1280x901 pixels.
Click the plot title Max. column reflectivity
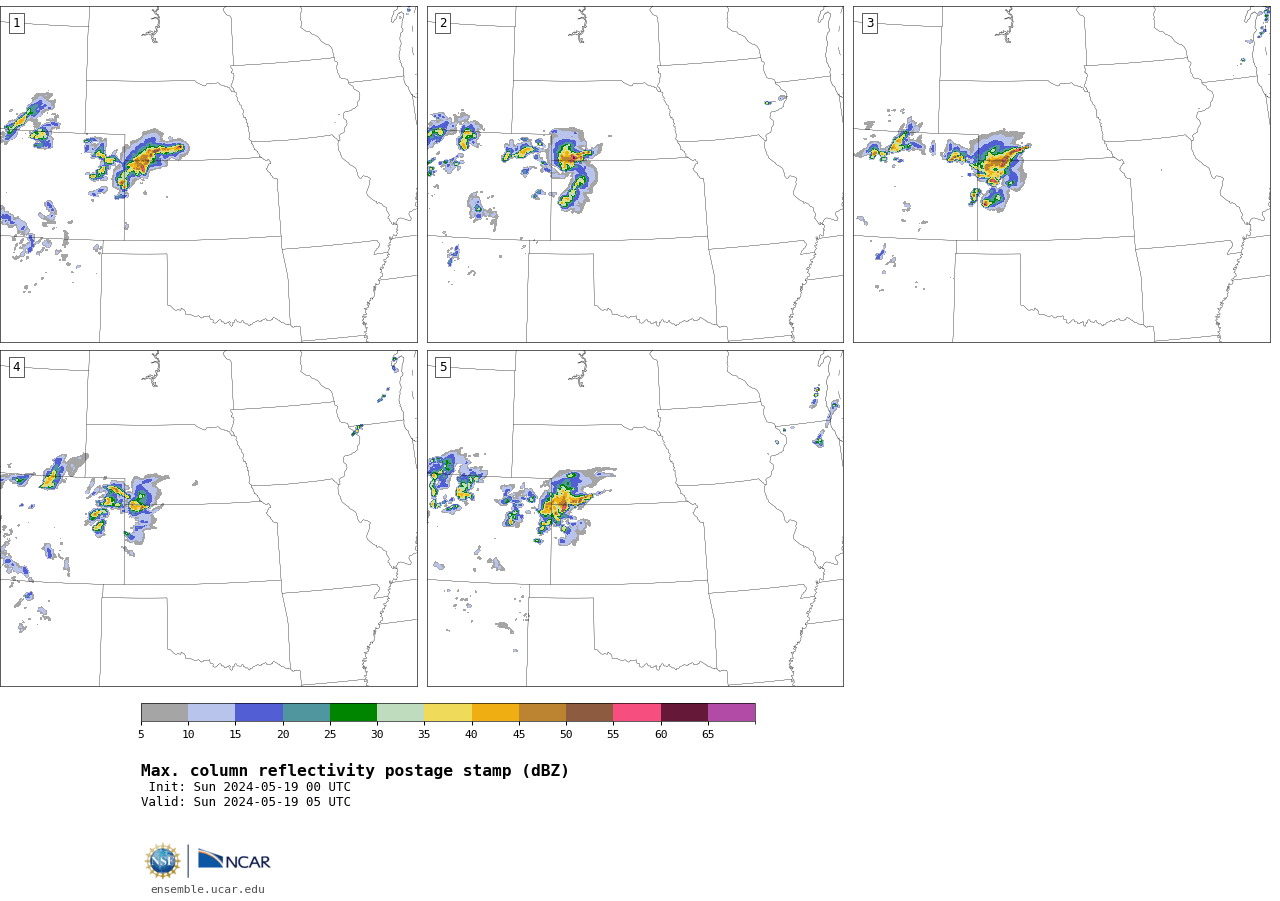(355, 771)
